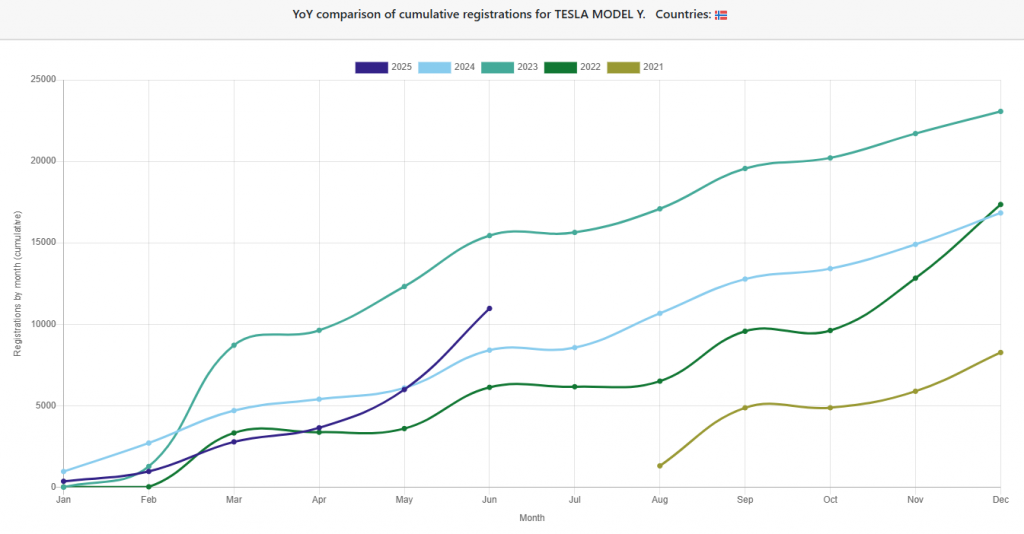
Task: Click the 2025 data point at Mar
Action: pos(234,442)
